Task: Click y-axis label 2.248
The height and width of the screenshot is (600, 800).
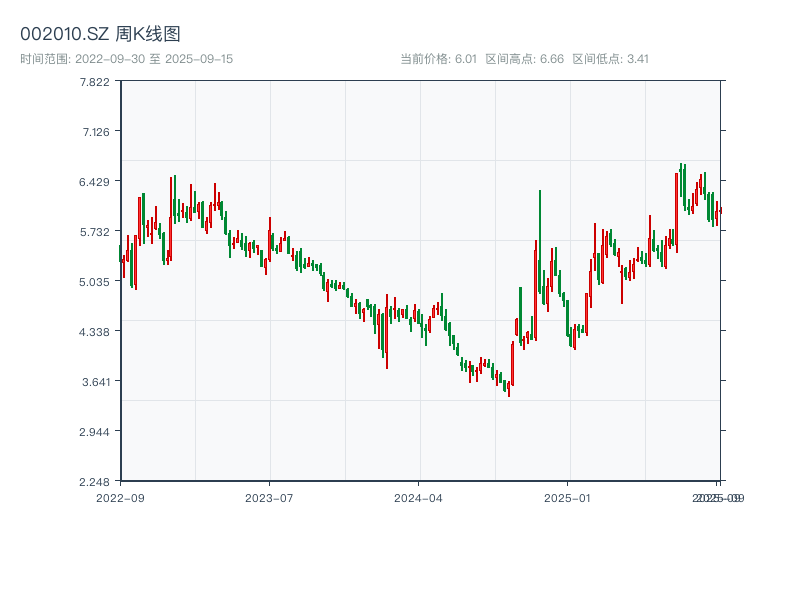Action: [x=94, y=482]
